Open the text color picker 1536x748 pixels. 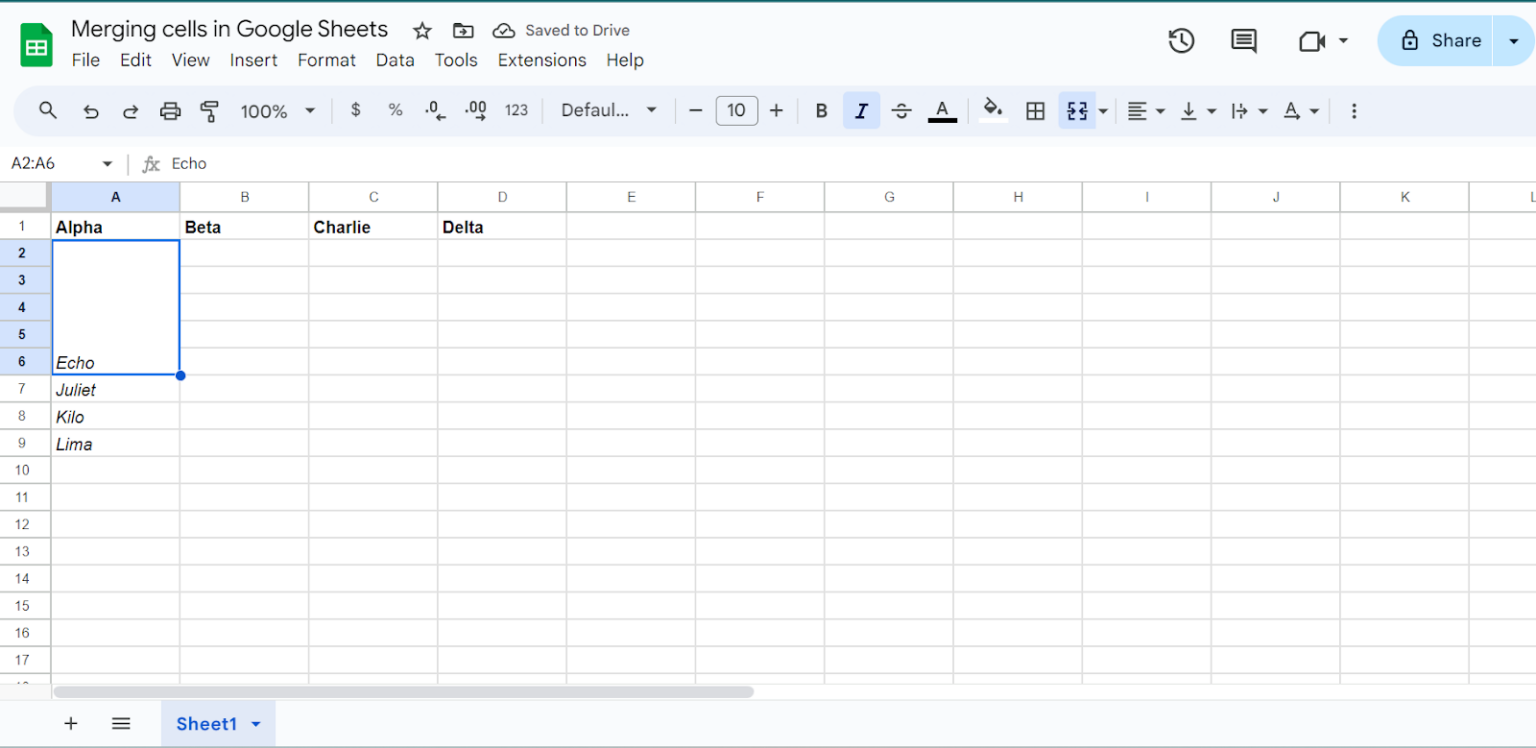coord(941,110)
